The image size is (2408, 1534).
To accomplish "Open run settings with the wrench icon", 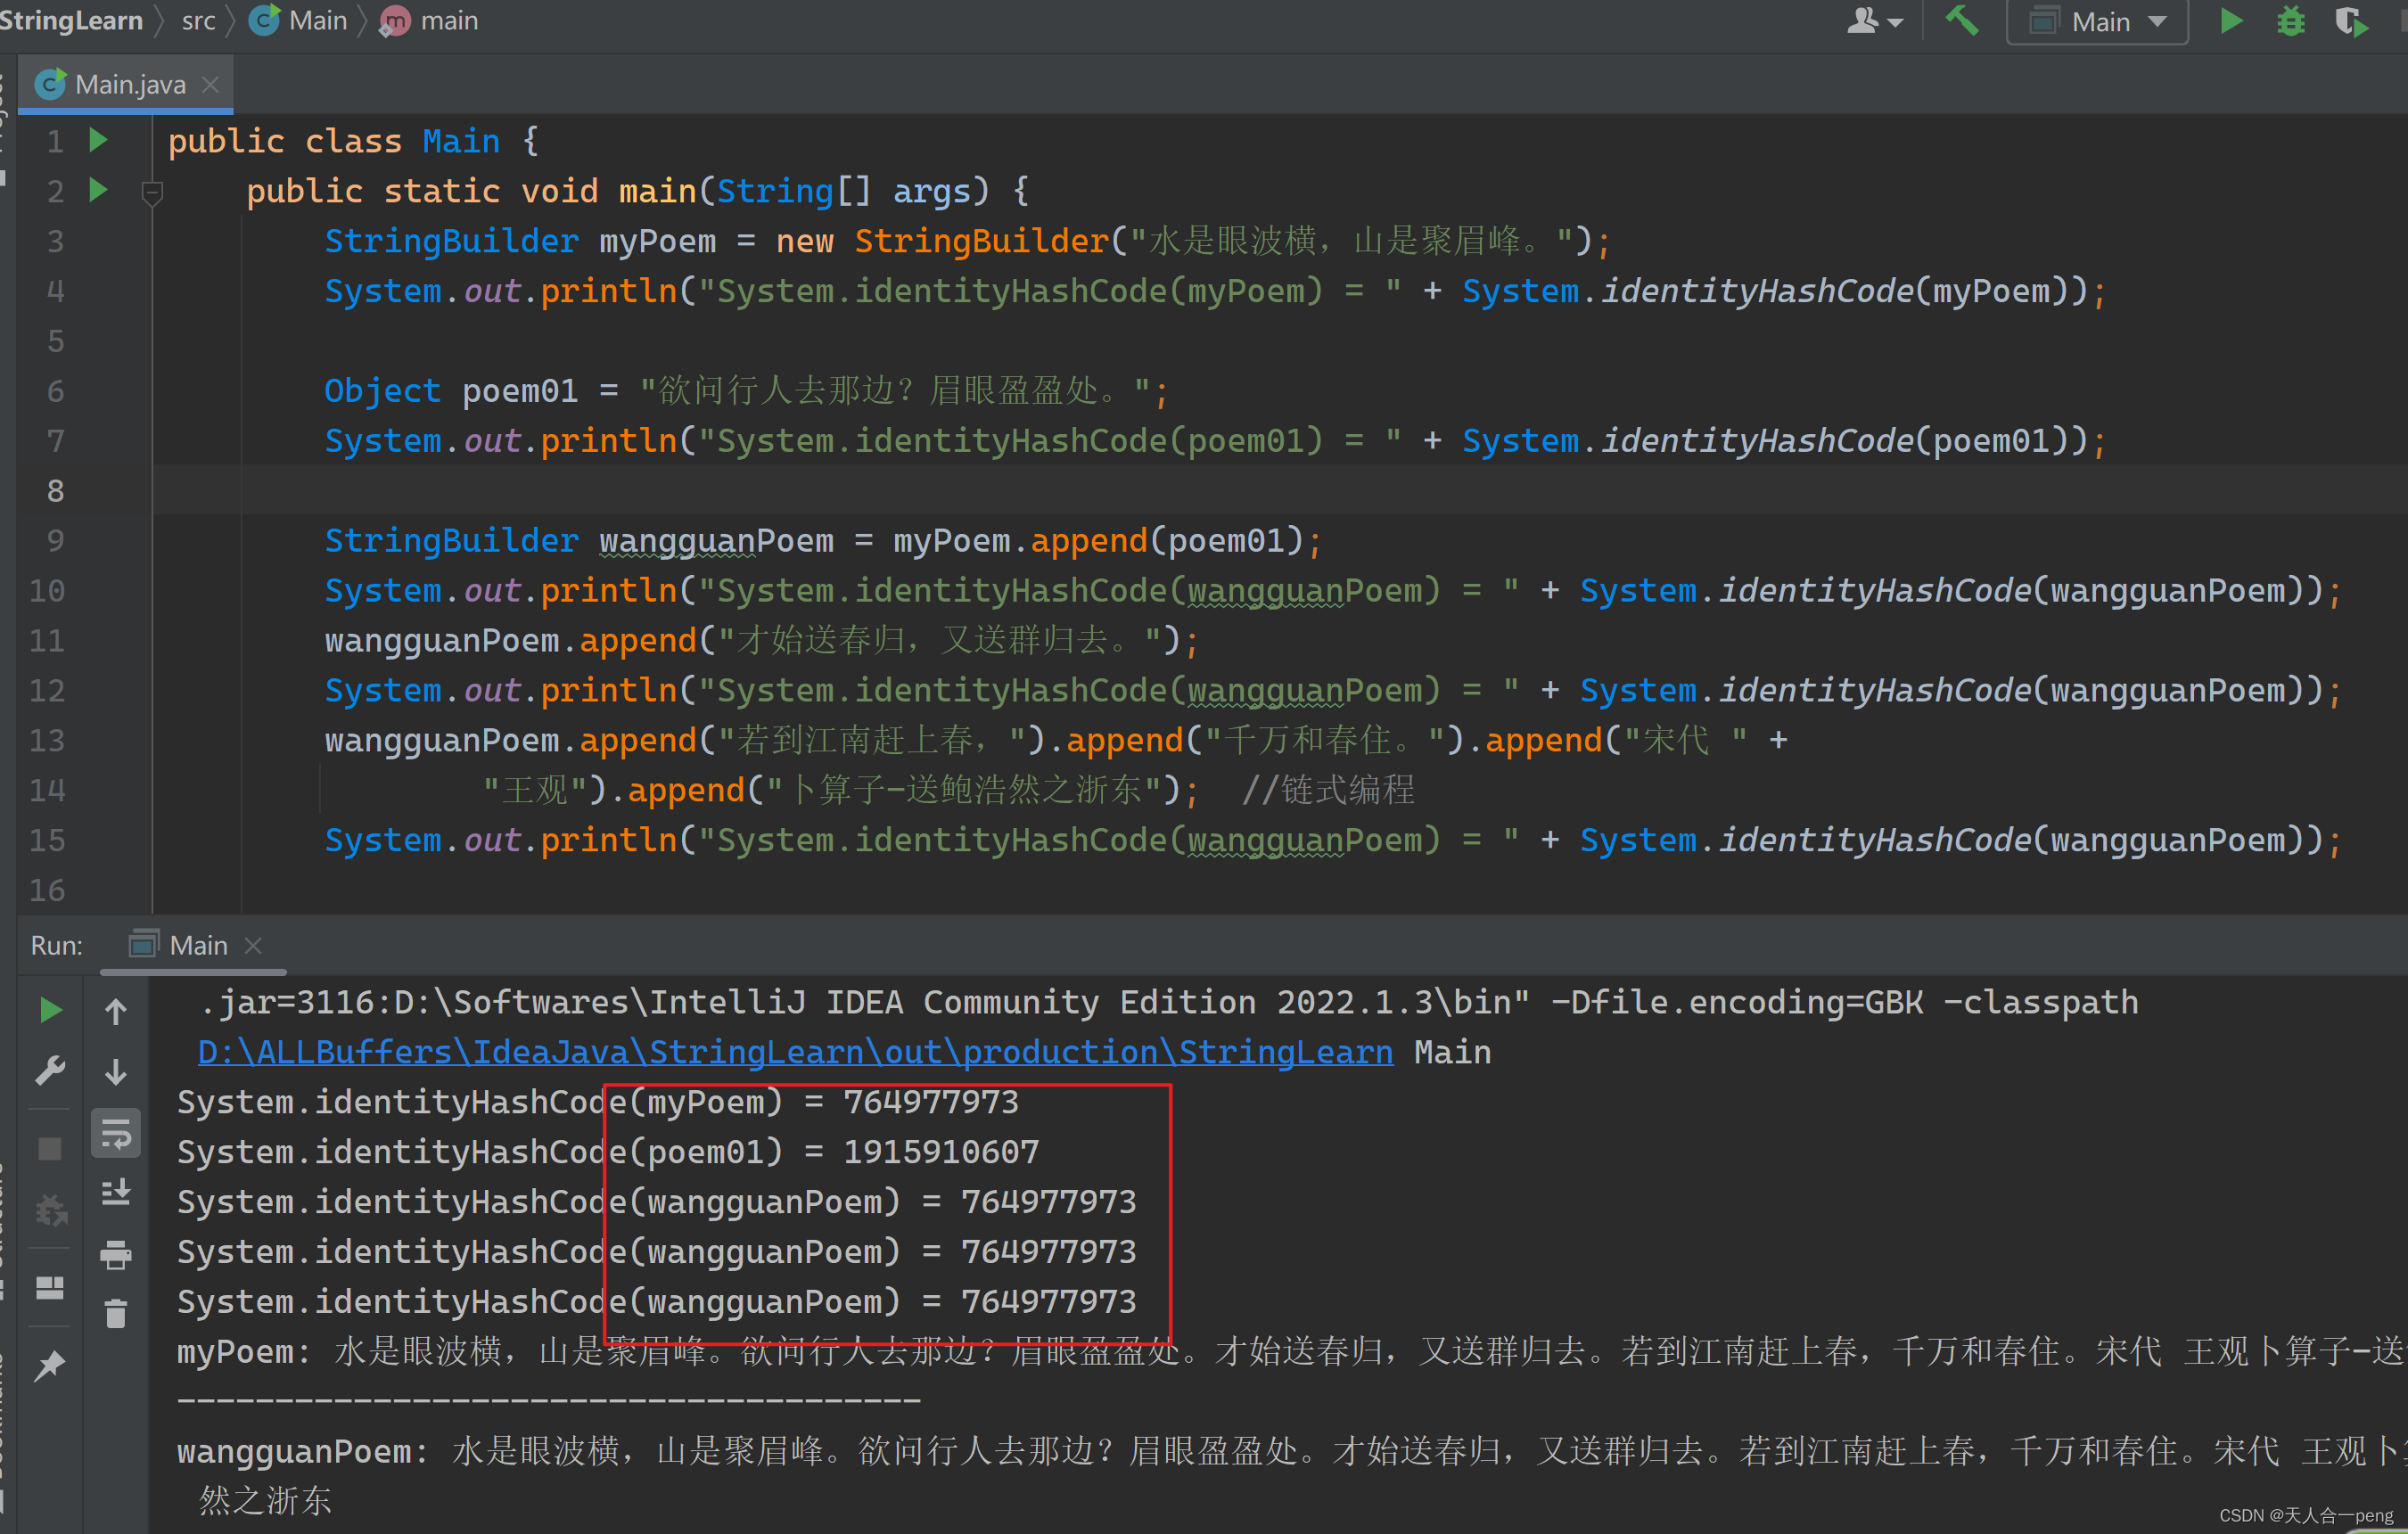I will point(50,1070).
